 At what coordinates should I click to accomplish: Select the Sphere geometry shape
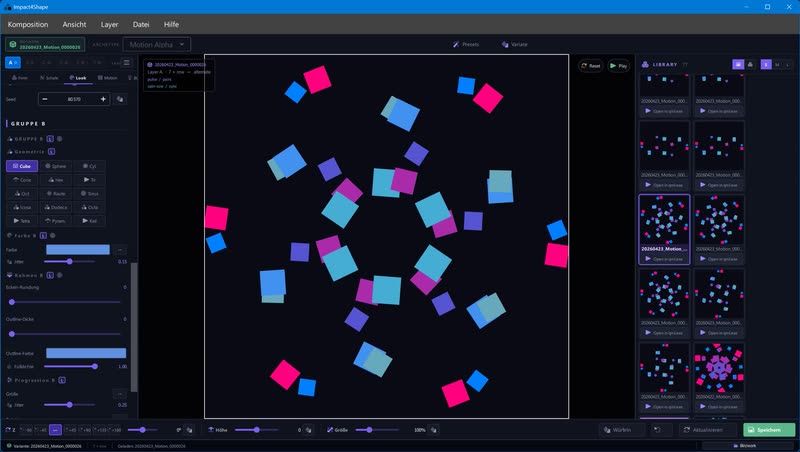point(56,166)
